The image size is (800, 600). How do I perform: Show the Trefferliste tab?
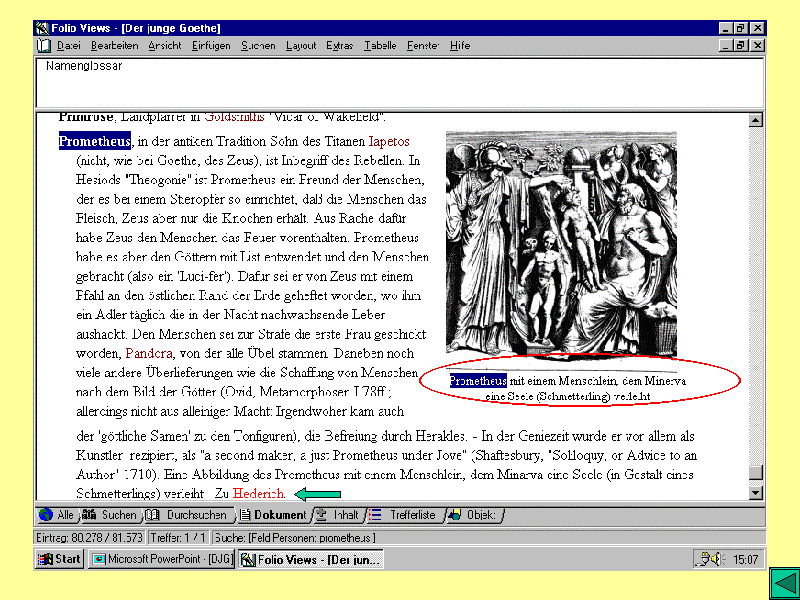coord(403,515)
